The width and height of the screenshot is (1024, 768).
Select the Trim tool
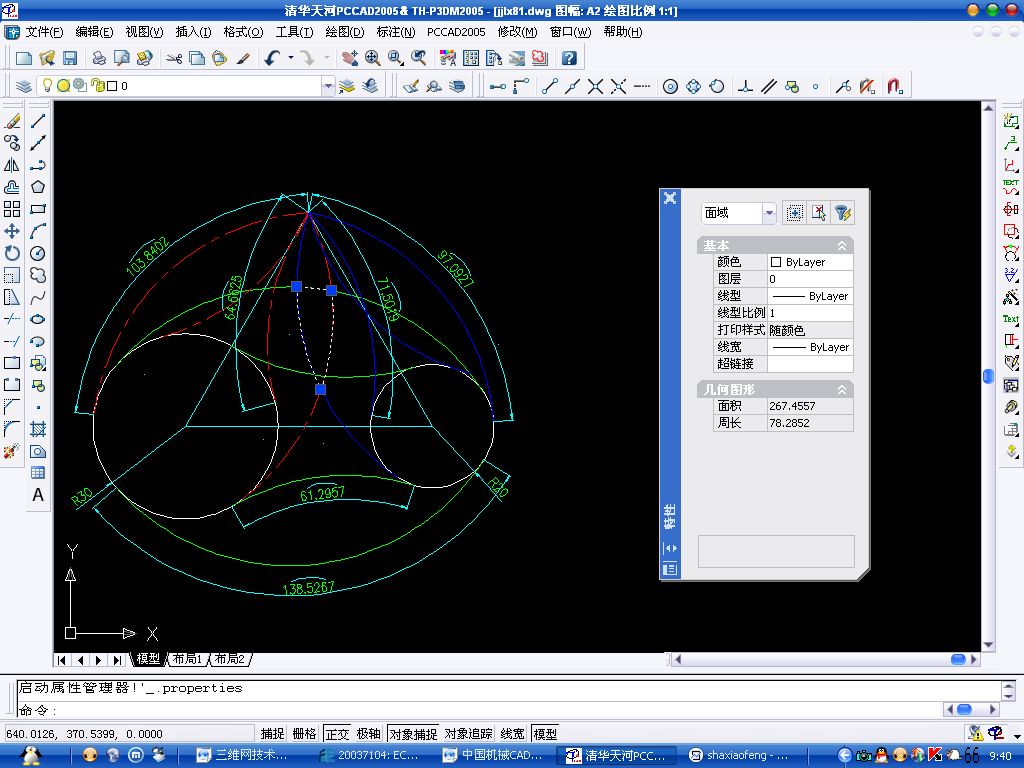pyautogui.click(x=12, y=319)
